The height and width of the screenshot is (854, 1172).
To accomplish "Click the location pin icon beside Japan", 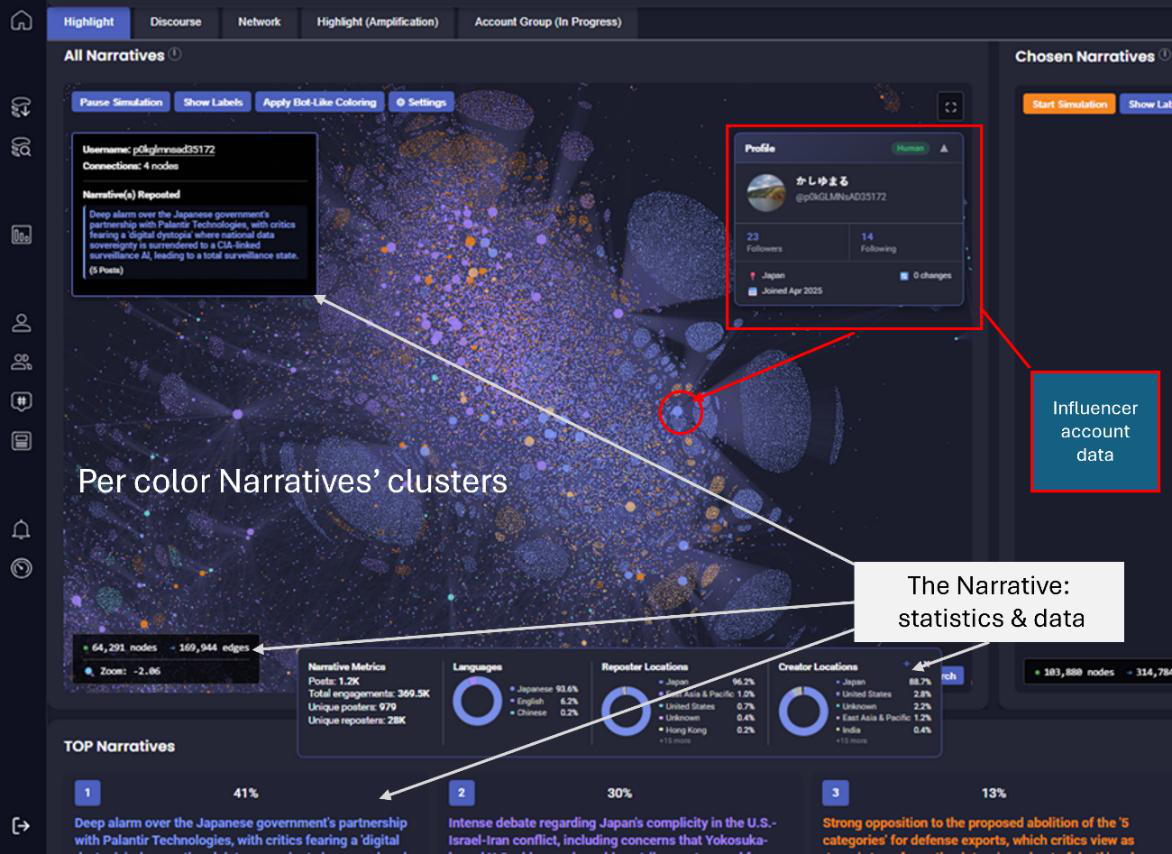I will 753,276.
